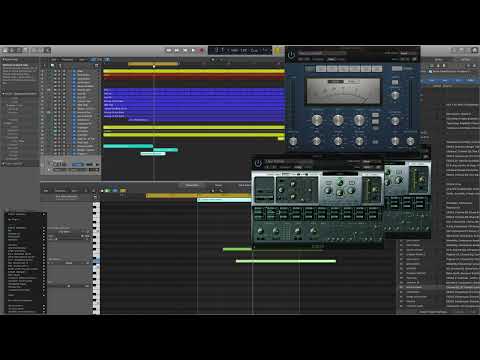Screen dimensions: 480x360
Task: Click the red record button
Action: pos(201,50)
